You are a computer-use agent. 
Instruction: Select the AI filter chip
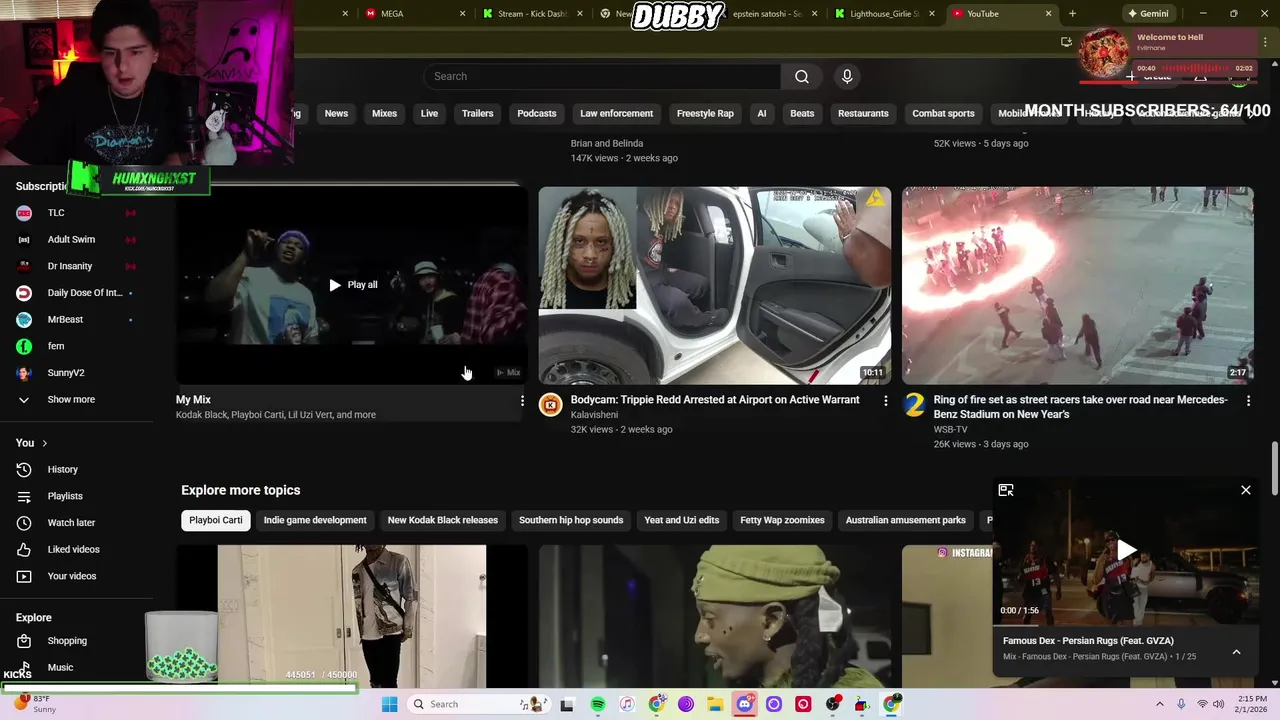(762, 113)
